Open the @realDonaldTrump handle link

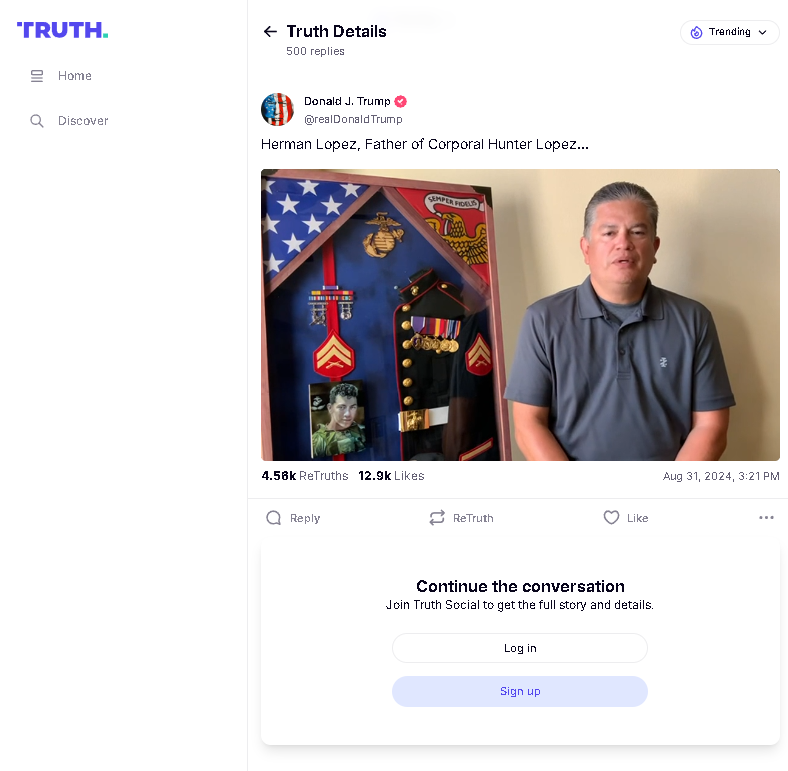[x=353, y=119]
